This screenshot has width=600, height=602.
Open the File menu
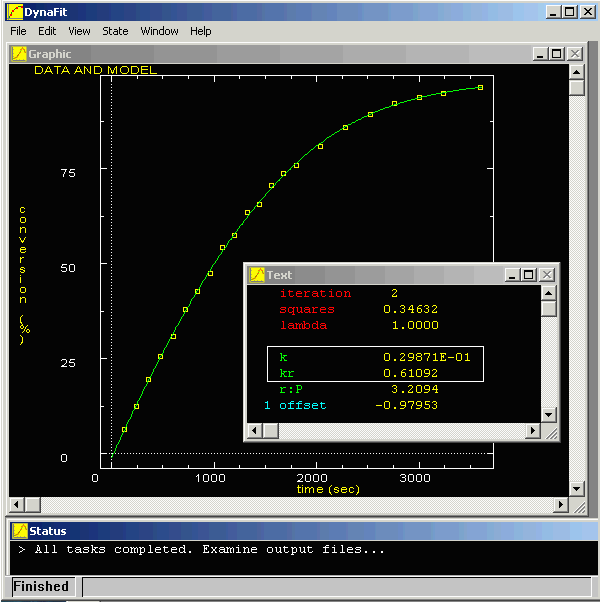point(18,31)
